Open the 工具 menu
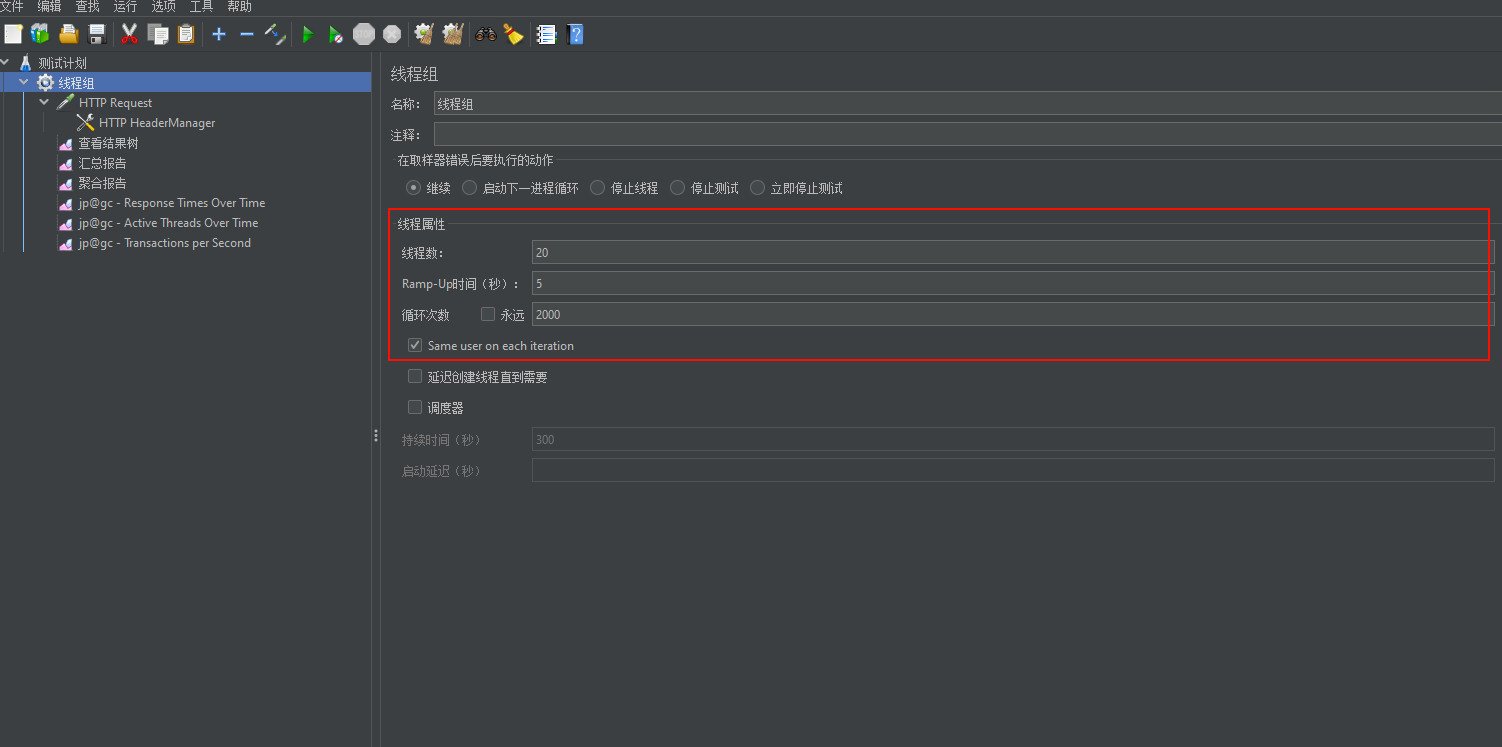Image resolution: width=1502 pixels, height=747 pixels. click(x=201, y=7)
